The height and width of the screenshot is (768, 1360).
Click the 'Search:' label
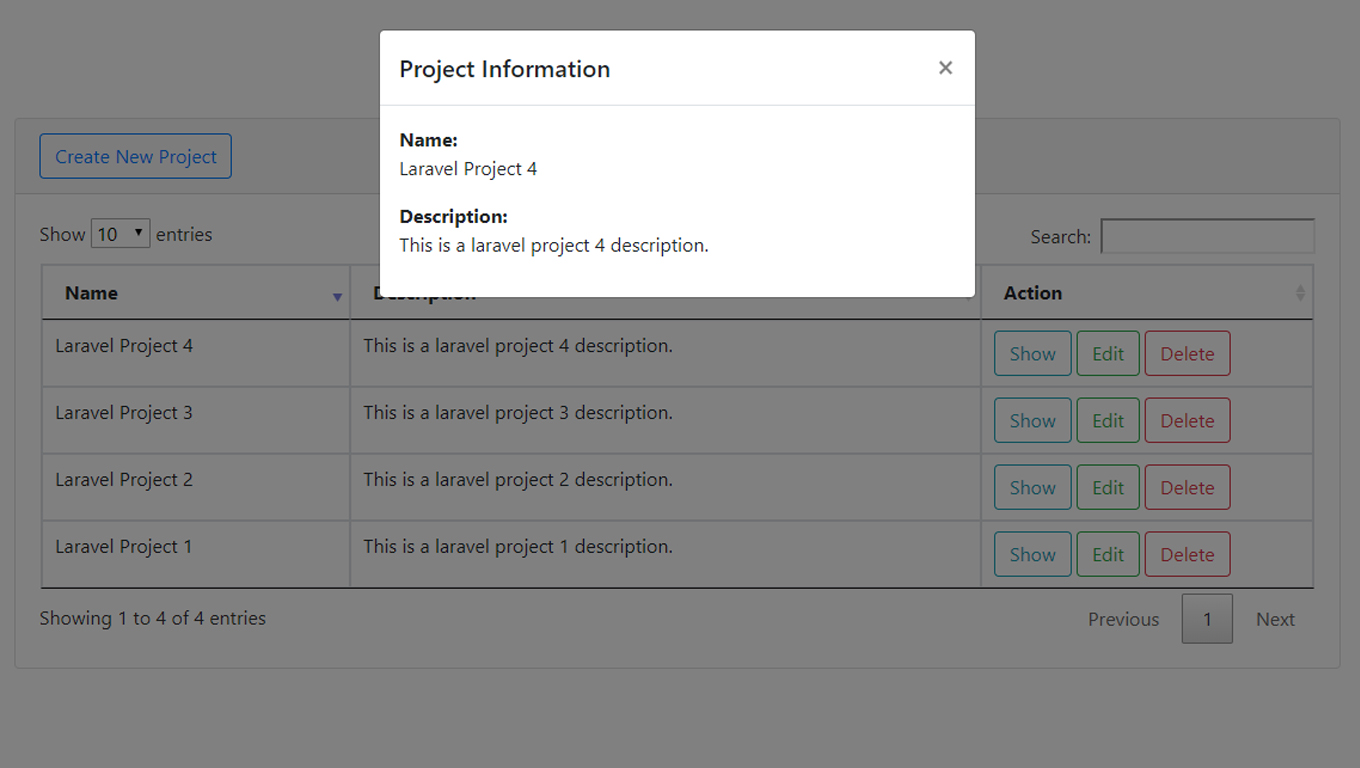coord(1061,237)
